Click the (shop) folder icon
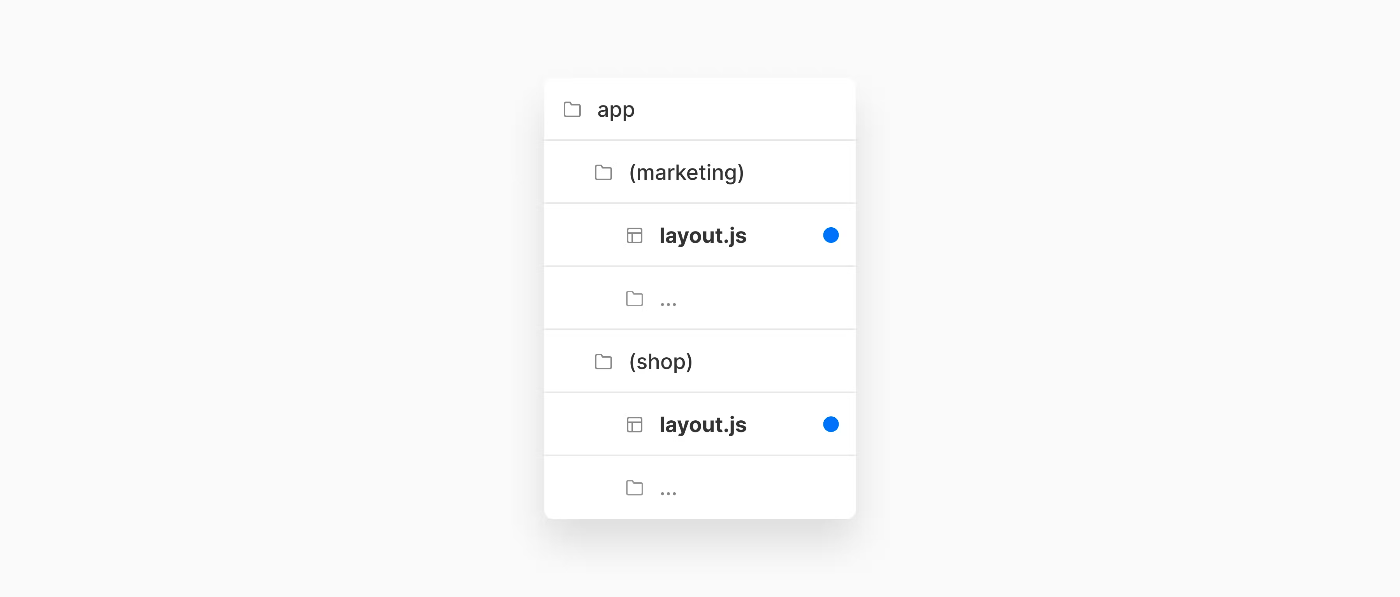This screenshot has width=1400, height=597. point(603,361)
